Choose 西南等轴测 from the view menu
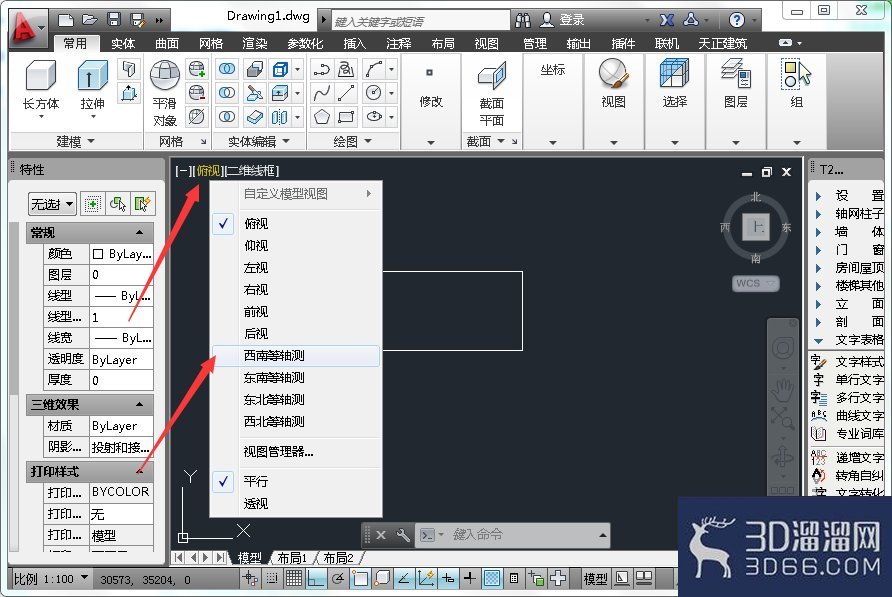Viewport: 892px width, 597px height. 296,356
